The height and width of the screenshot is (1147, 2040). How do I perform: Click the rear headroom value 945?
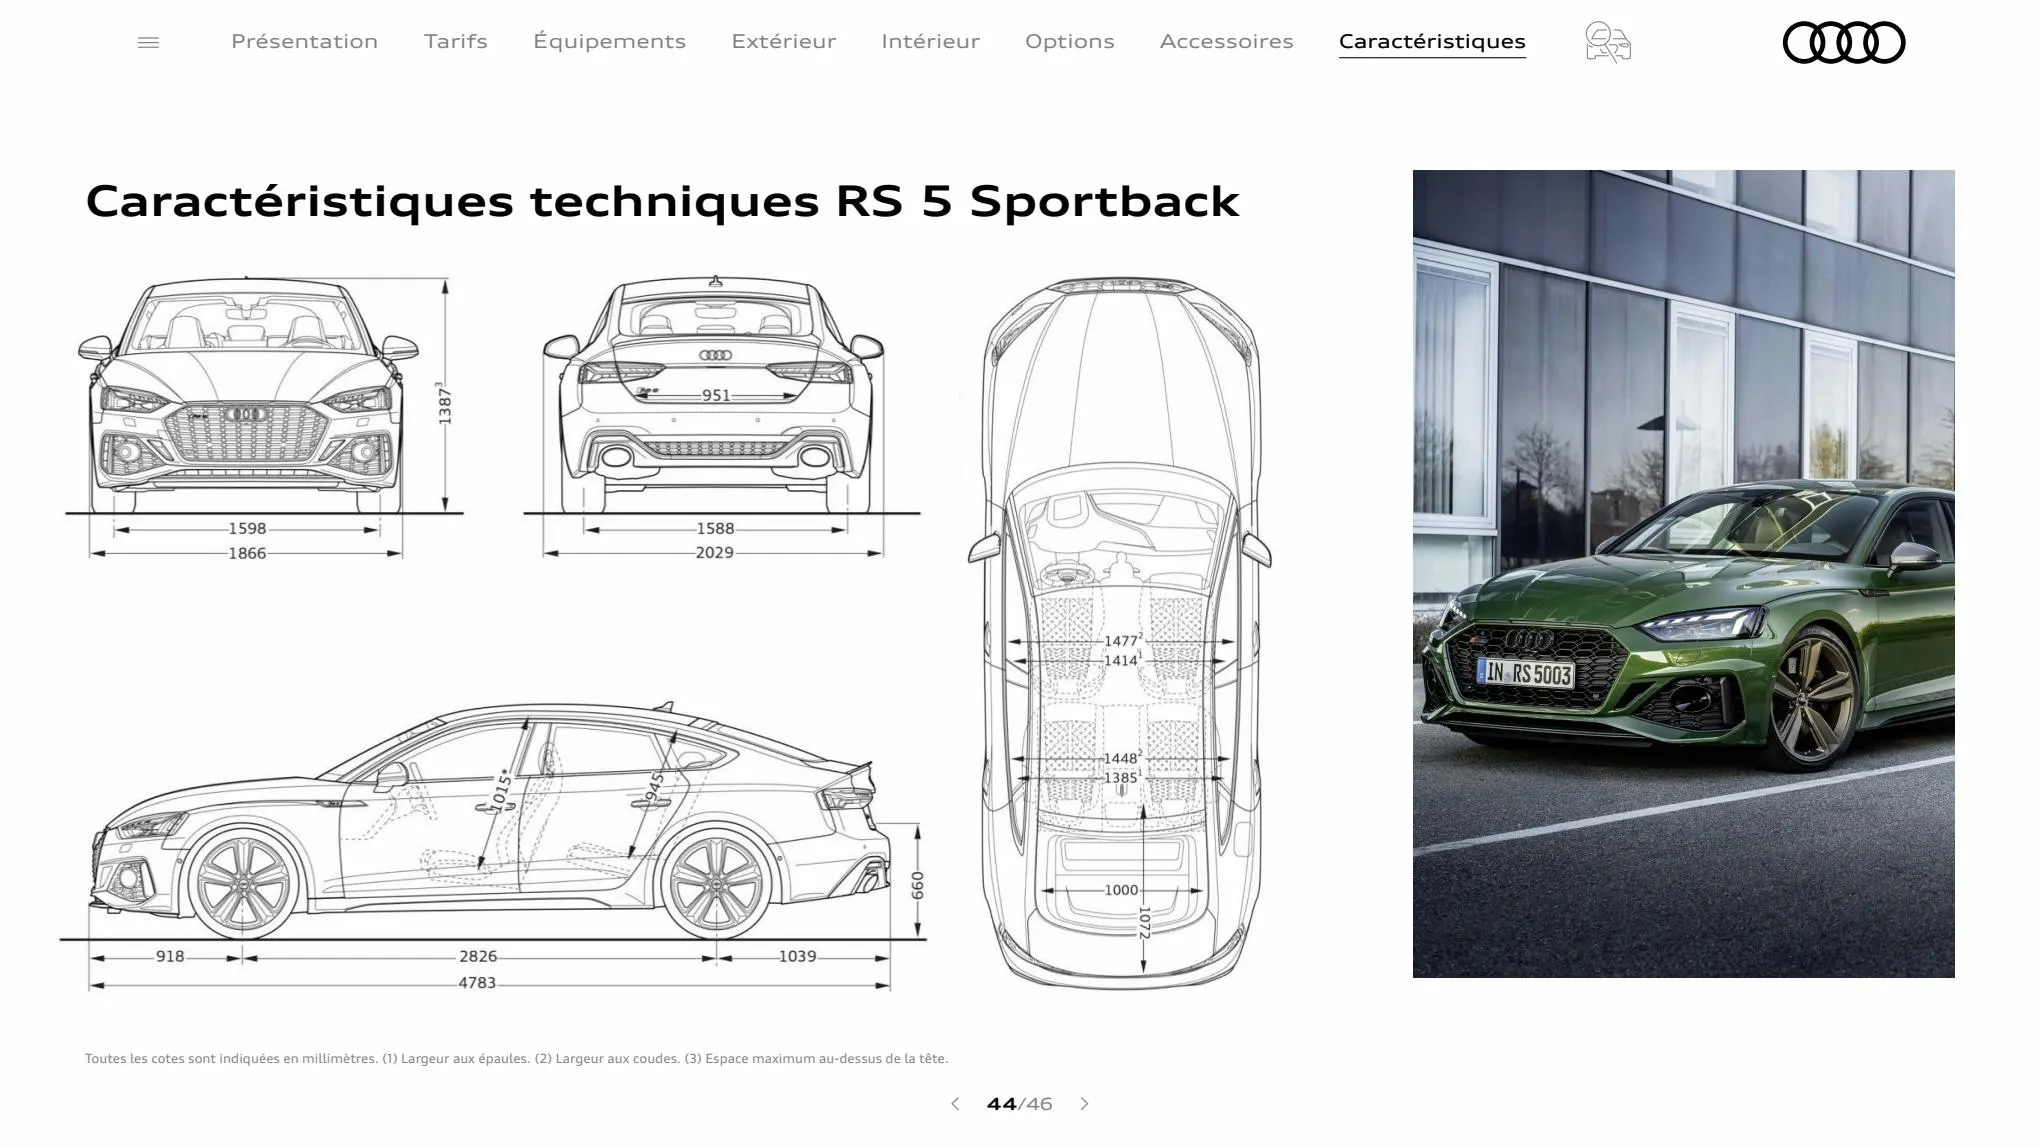coord(656,788)
